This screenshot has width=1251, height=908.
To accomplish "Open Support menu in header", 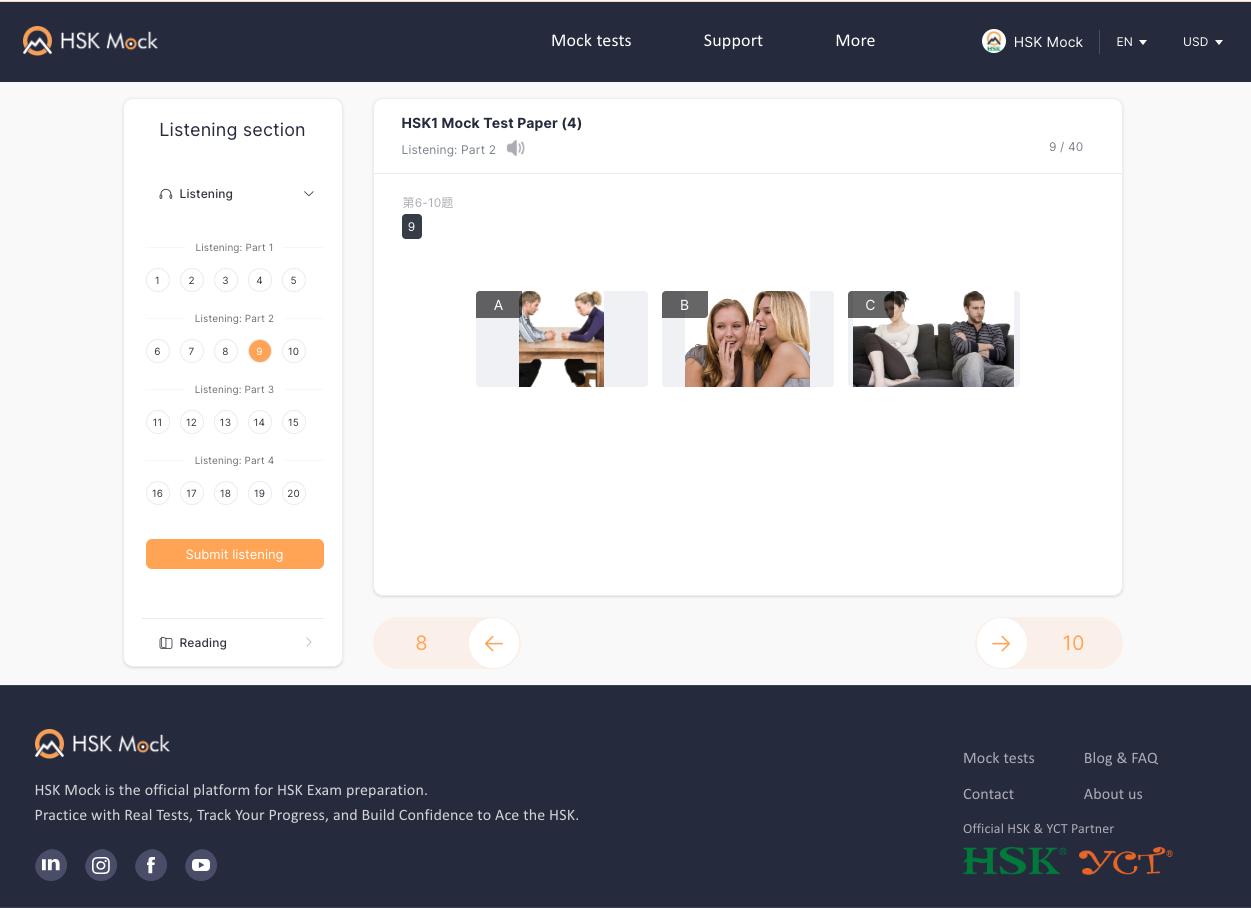I will tap(733, 41).
